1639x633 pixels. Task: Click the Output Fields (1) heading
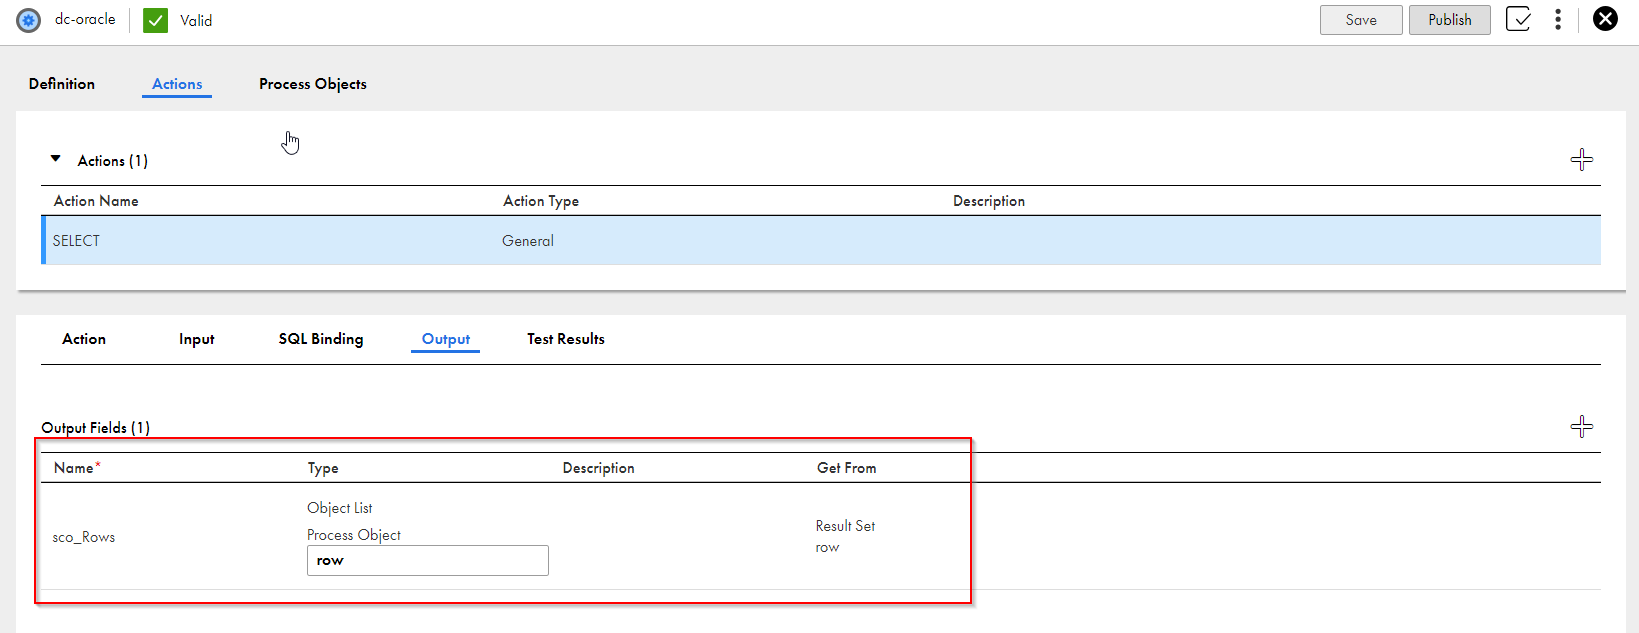point(96,428)
